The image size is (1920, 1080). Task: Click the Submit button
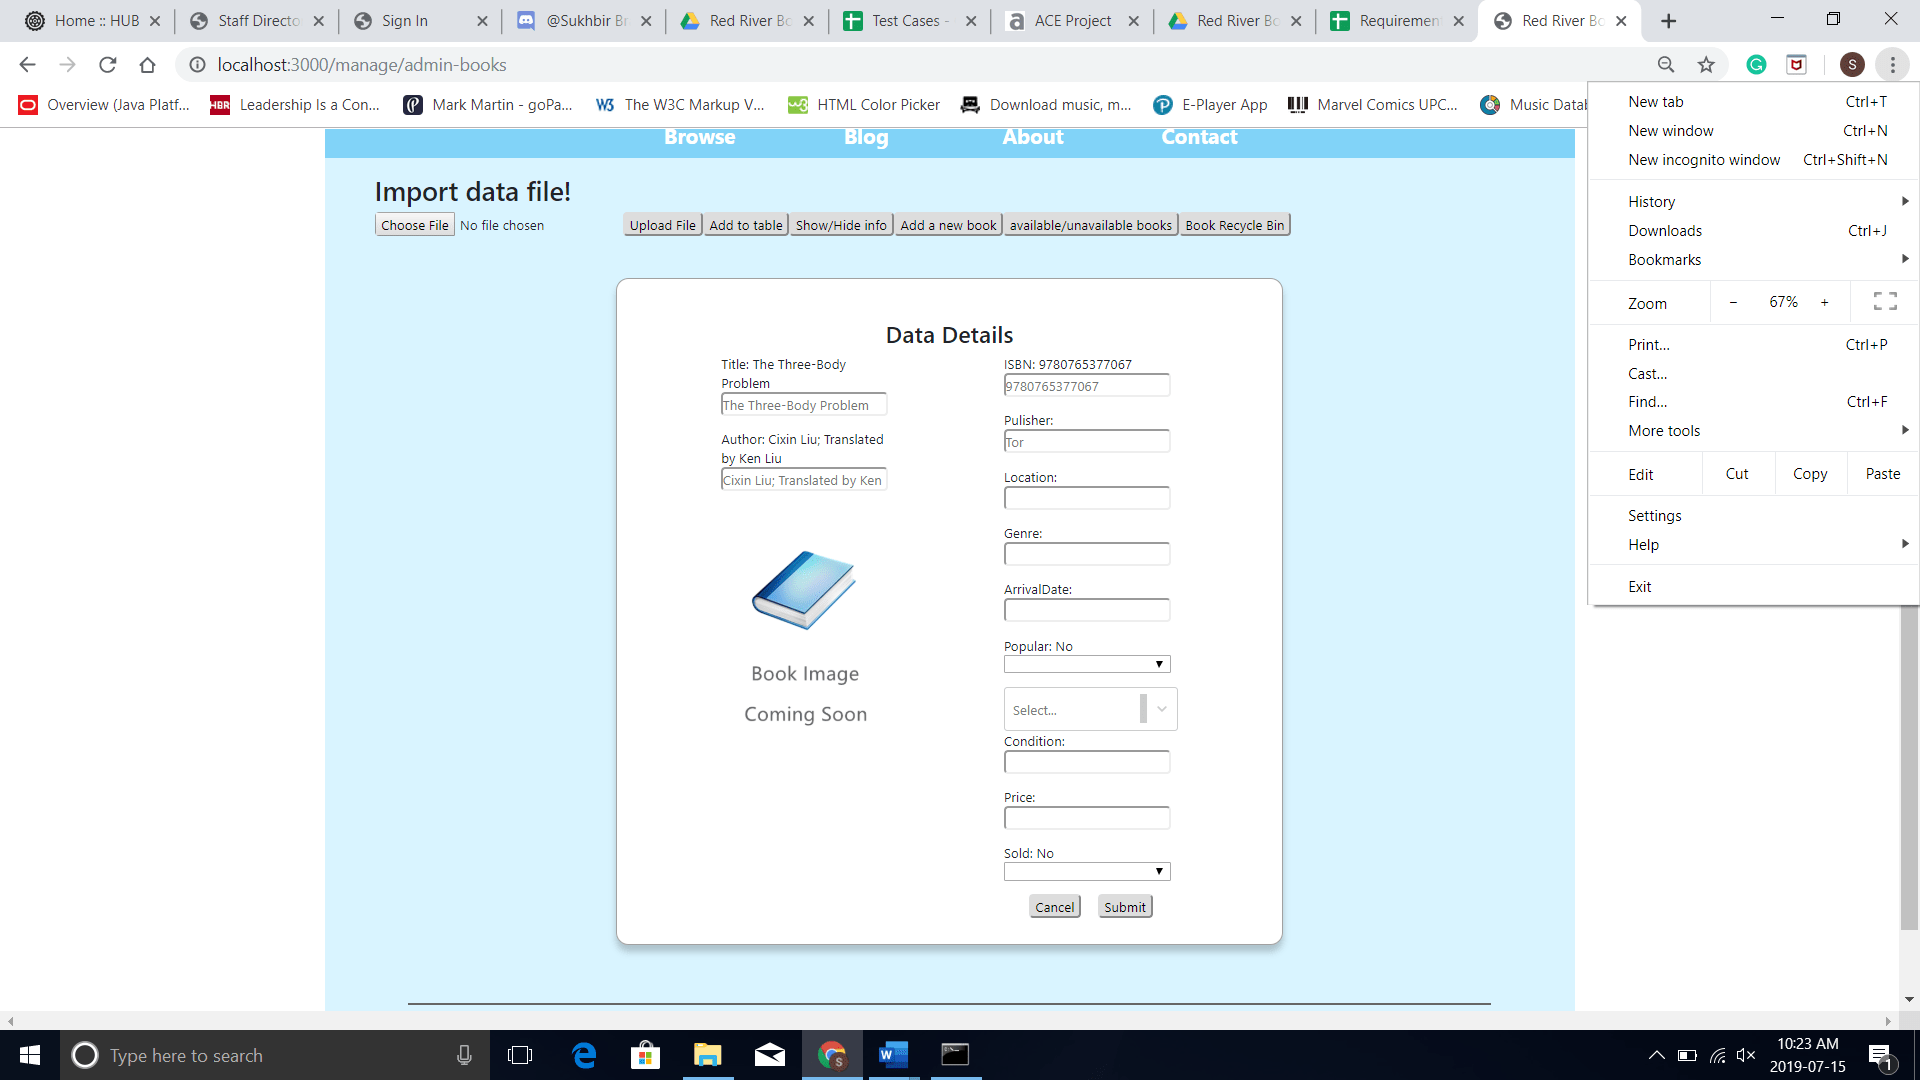(x=1125, y=907)
